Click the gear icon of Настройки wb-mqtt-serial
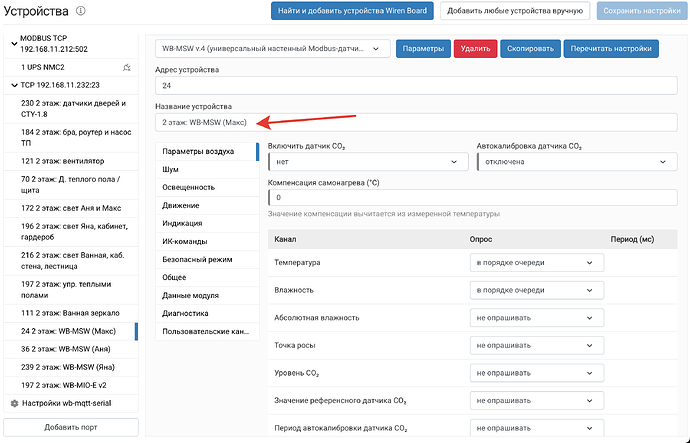The height and width of the screenshot is (443, 690). [14, 403]
